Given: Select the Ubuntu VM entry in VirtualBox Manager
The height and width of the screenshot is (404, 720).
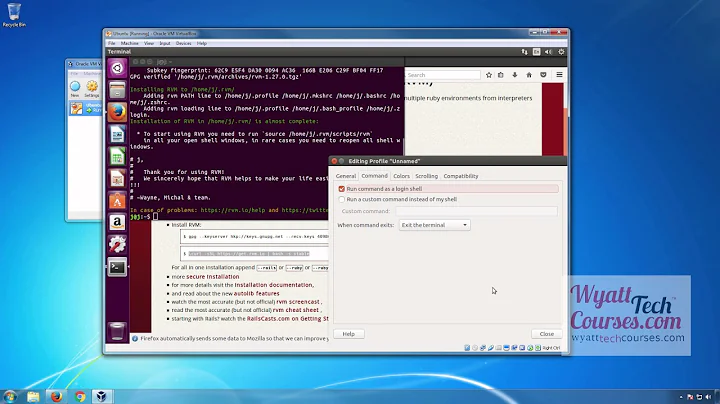Looking at the screenshot, I should tap(85, 108).
